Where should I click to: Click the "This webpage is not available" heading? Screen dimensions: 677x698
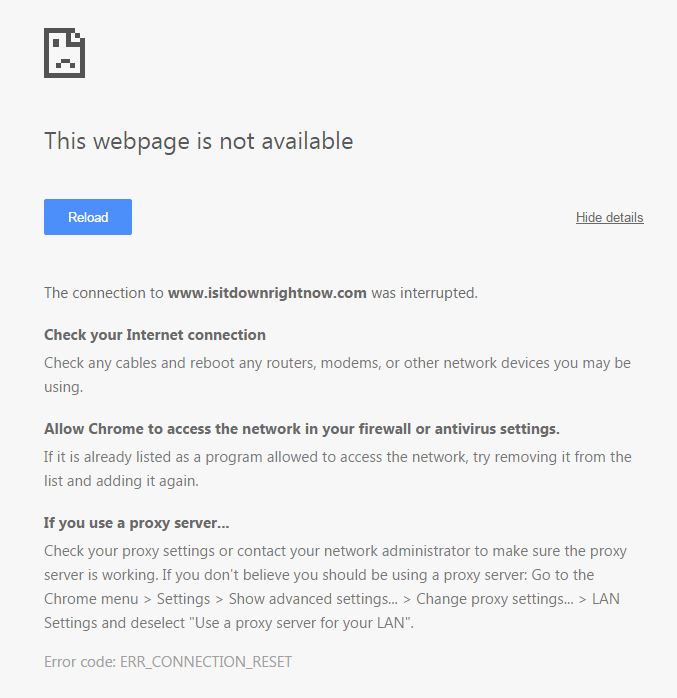[199, 141]
